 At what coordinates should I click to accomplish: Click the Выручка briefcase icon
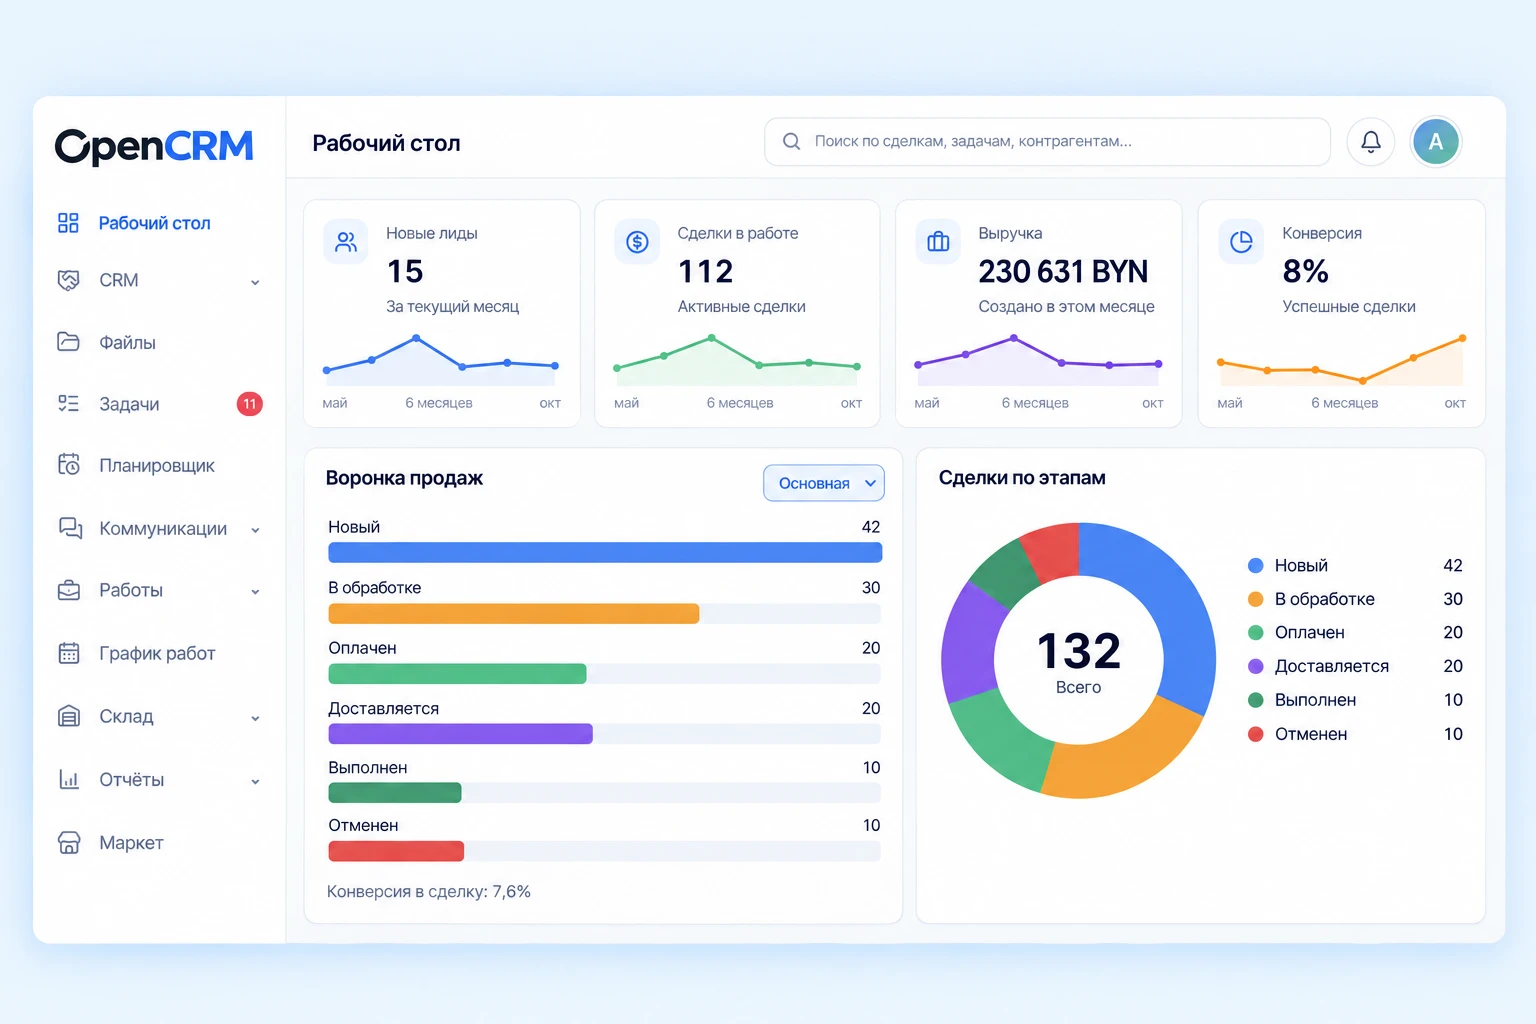(938, 242)
